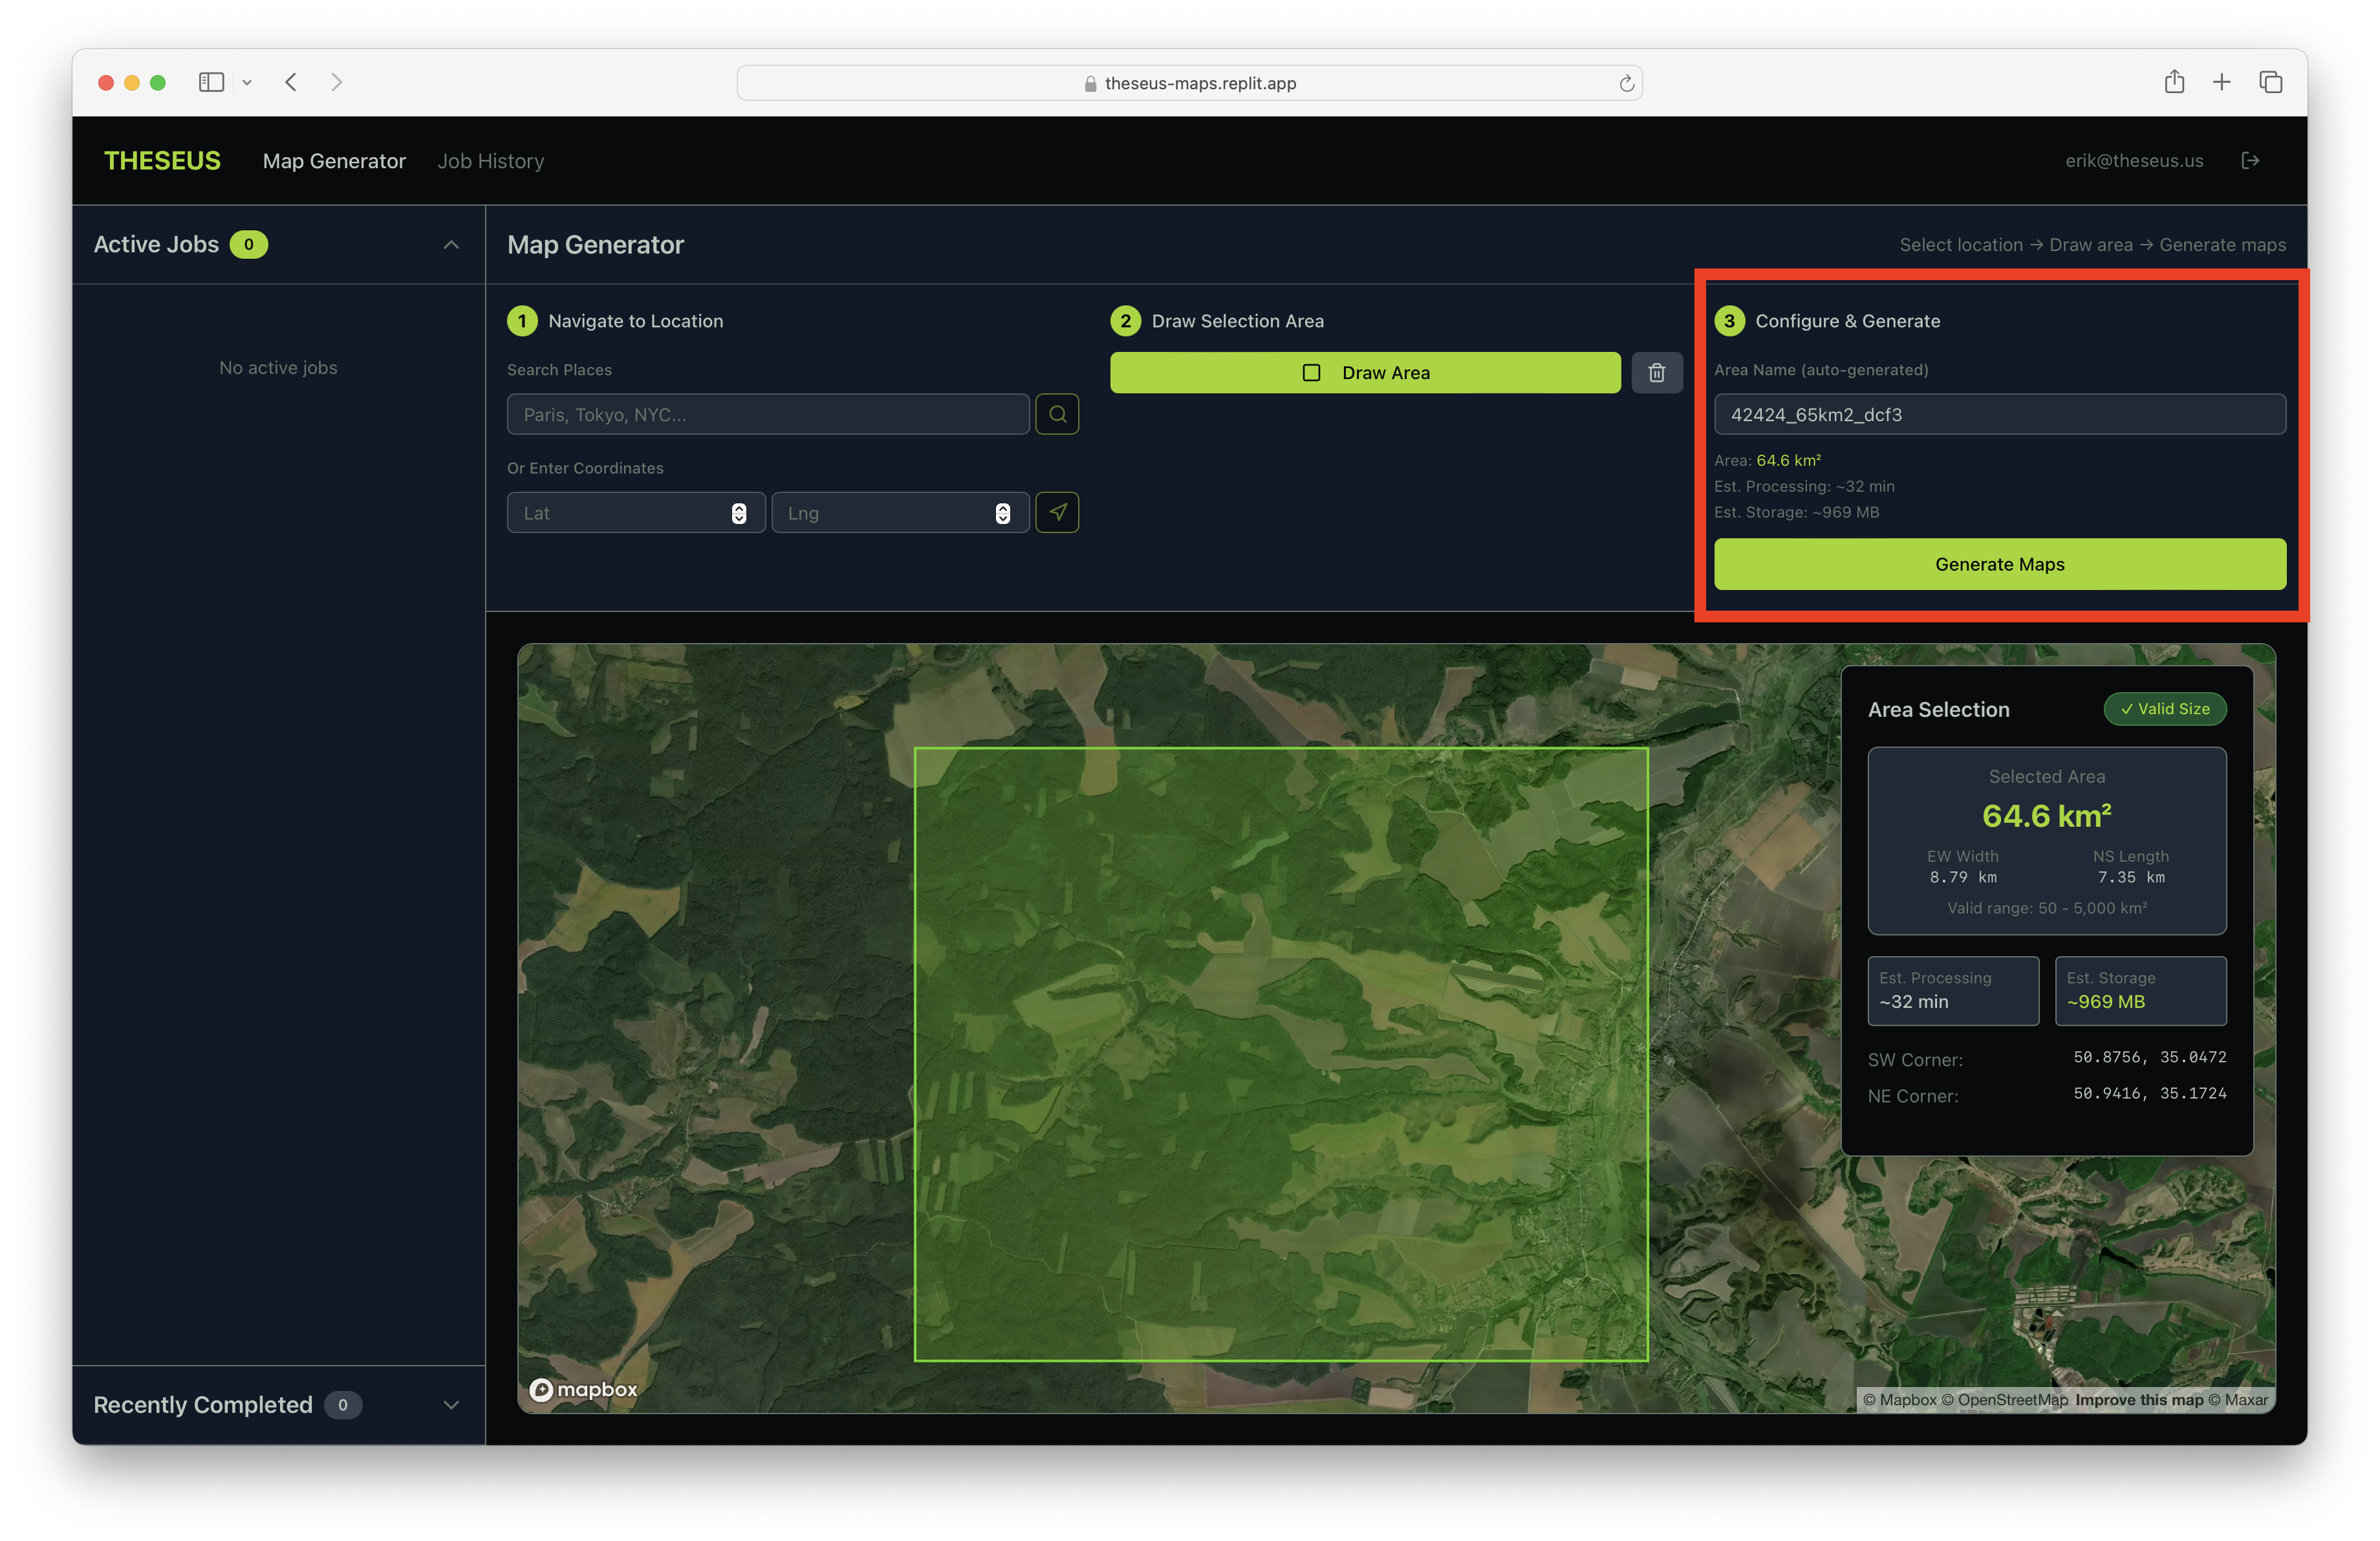Click the Draw Area button

pos(1365,372)
